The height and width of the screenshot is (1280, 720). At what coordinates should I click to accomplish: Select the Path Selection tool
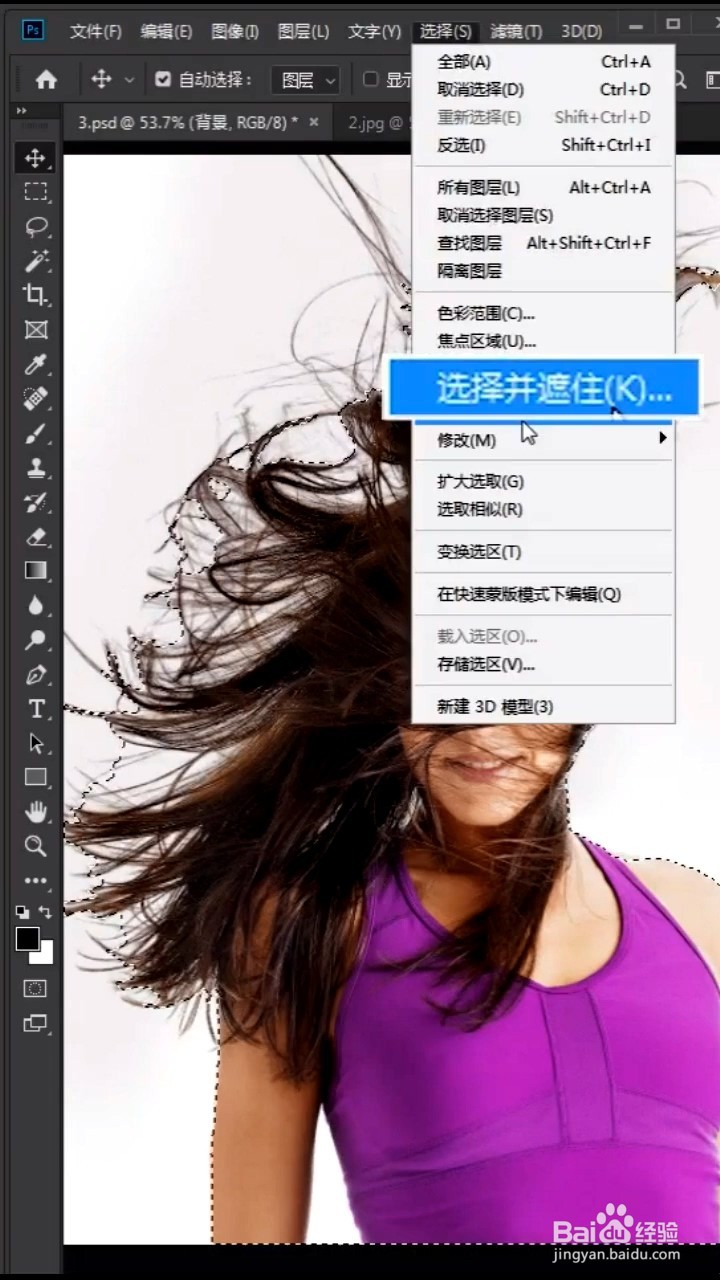36,743
